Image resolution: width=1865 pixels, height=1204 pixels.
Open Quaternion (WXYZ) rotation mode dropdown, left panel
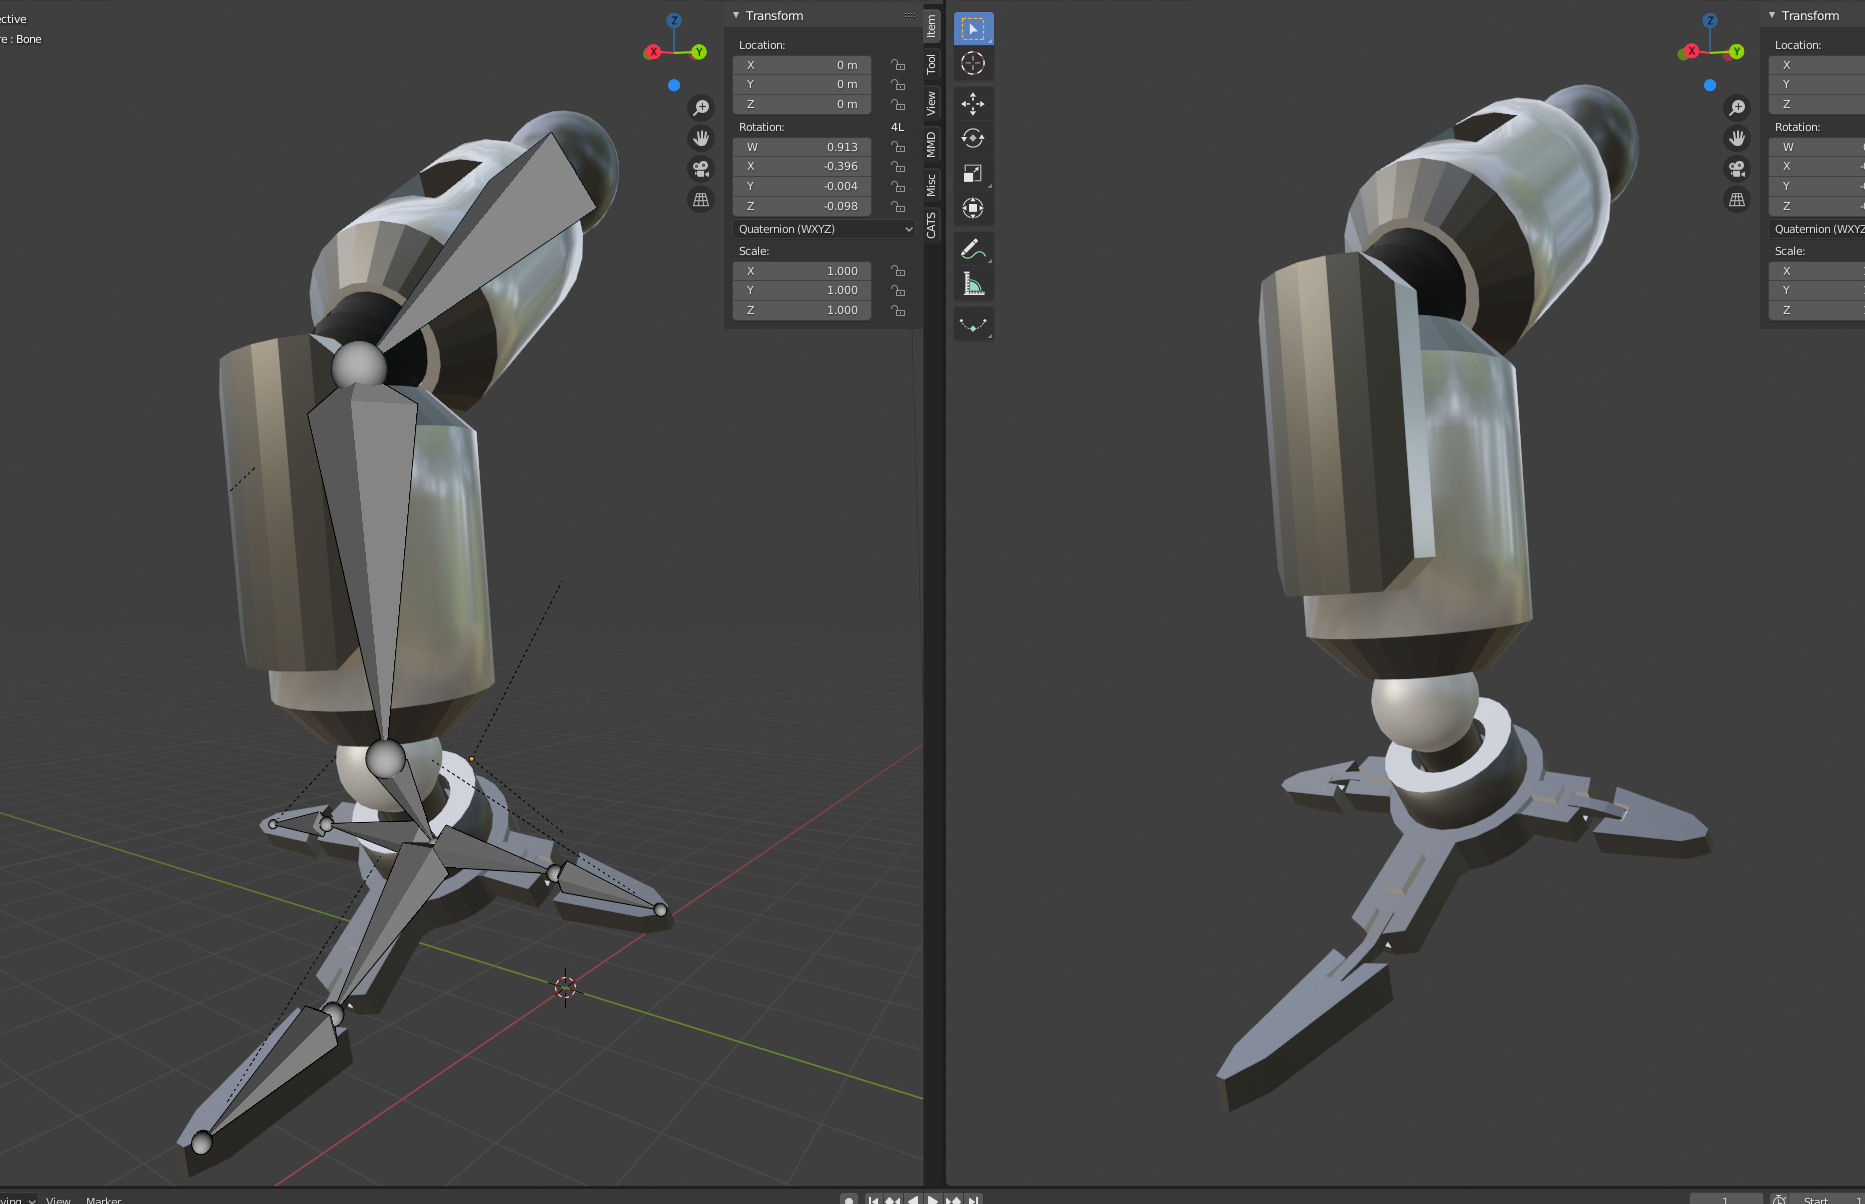(824, 229)
